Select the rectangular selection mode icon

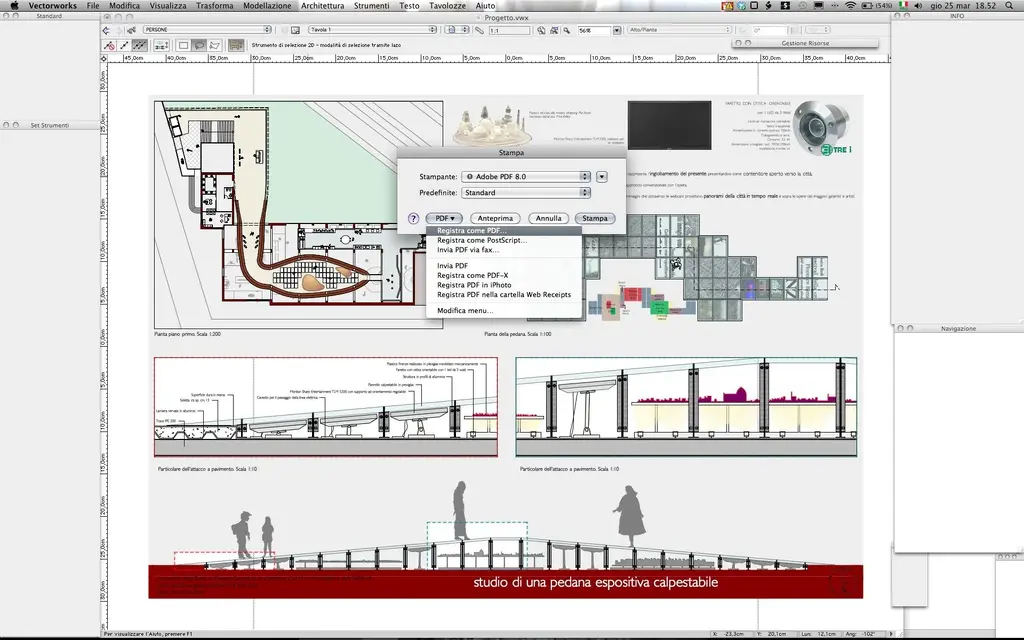coord(184,45)
